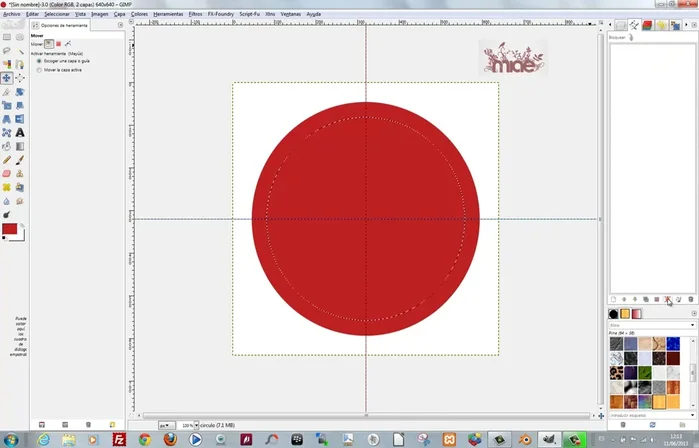This screenshot has width=699, height=448.
Task: Enable 'Mover la capa activa' option
Action: pos(39,71)
